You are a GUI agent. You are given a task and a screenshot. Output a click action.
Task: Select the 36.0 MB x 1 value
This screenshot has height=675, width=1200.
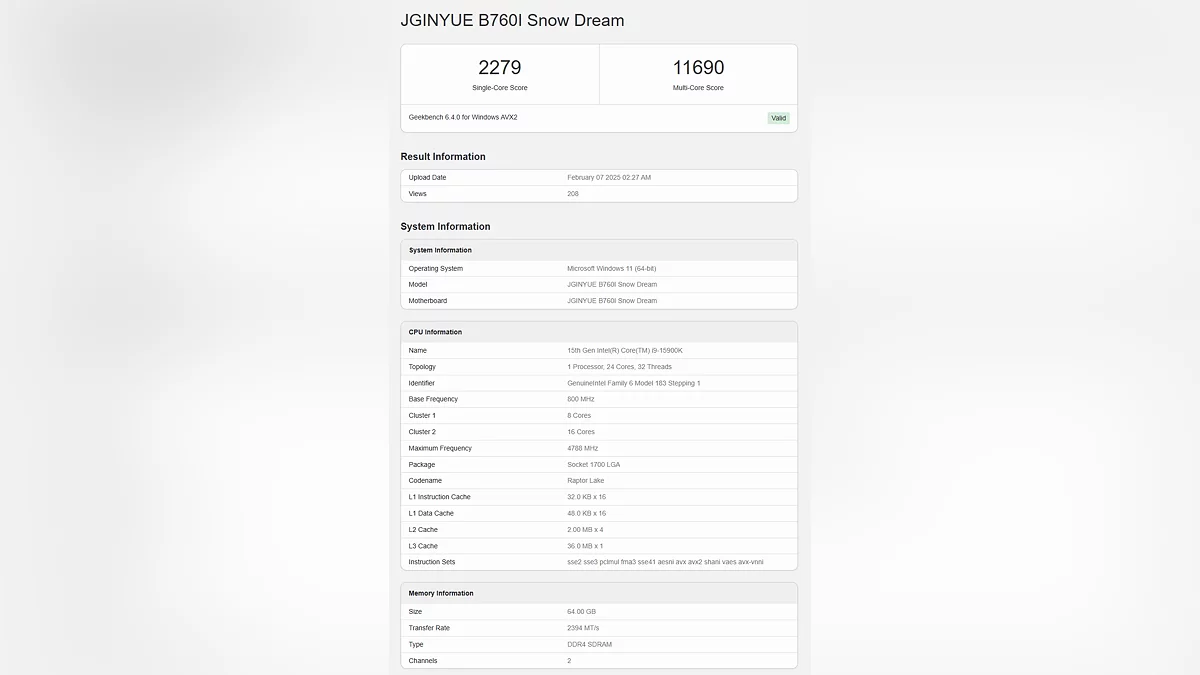pyautogui.click(x=585, y=546)
